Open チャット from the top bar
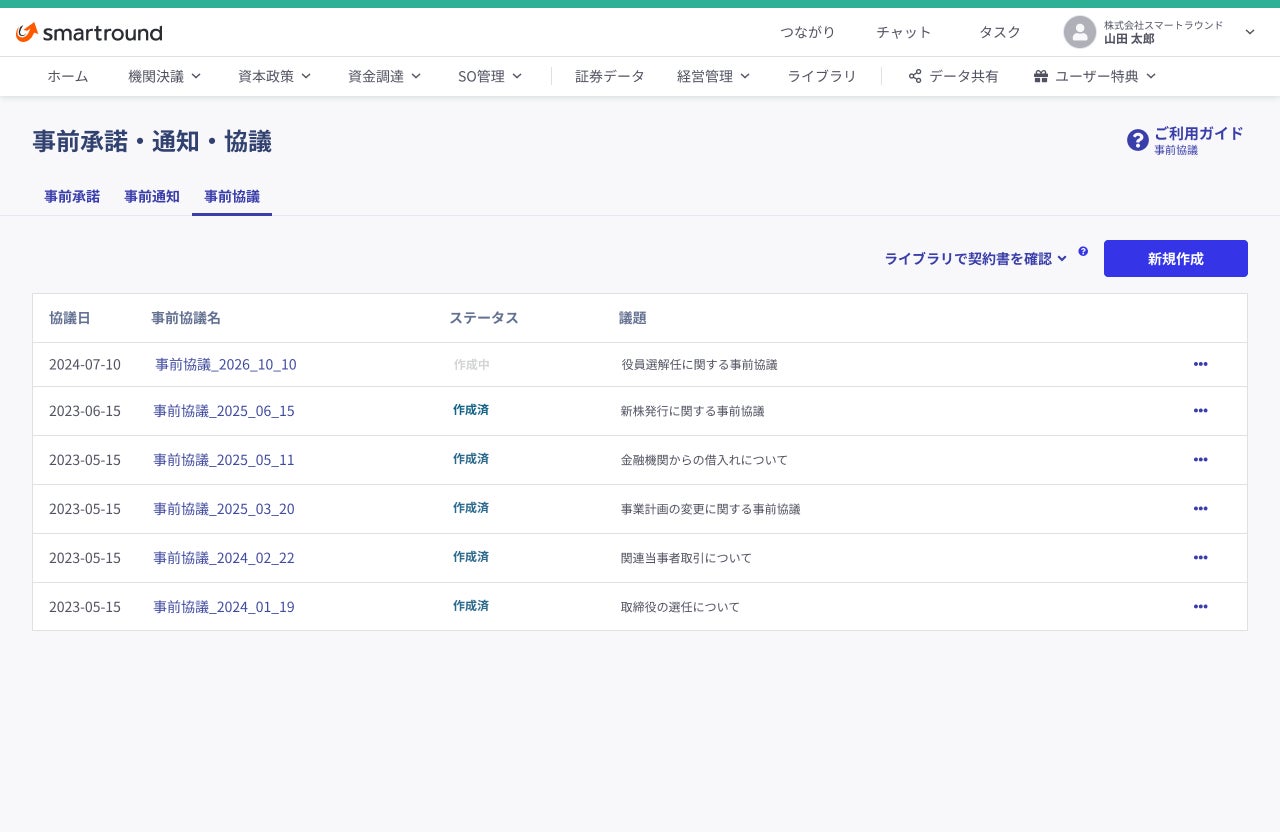 pos(904,32)
